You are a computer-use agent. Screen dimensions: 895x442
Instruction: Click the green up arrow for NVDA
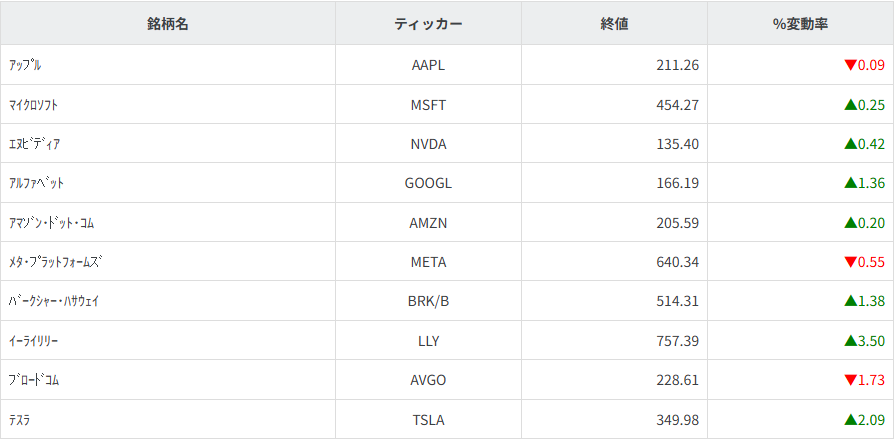pyautogui.click(x=850, y=144)
